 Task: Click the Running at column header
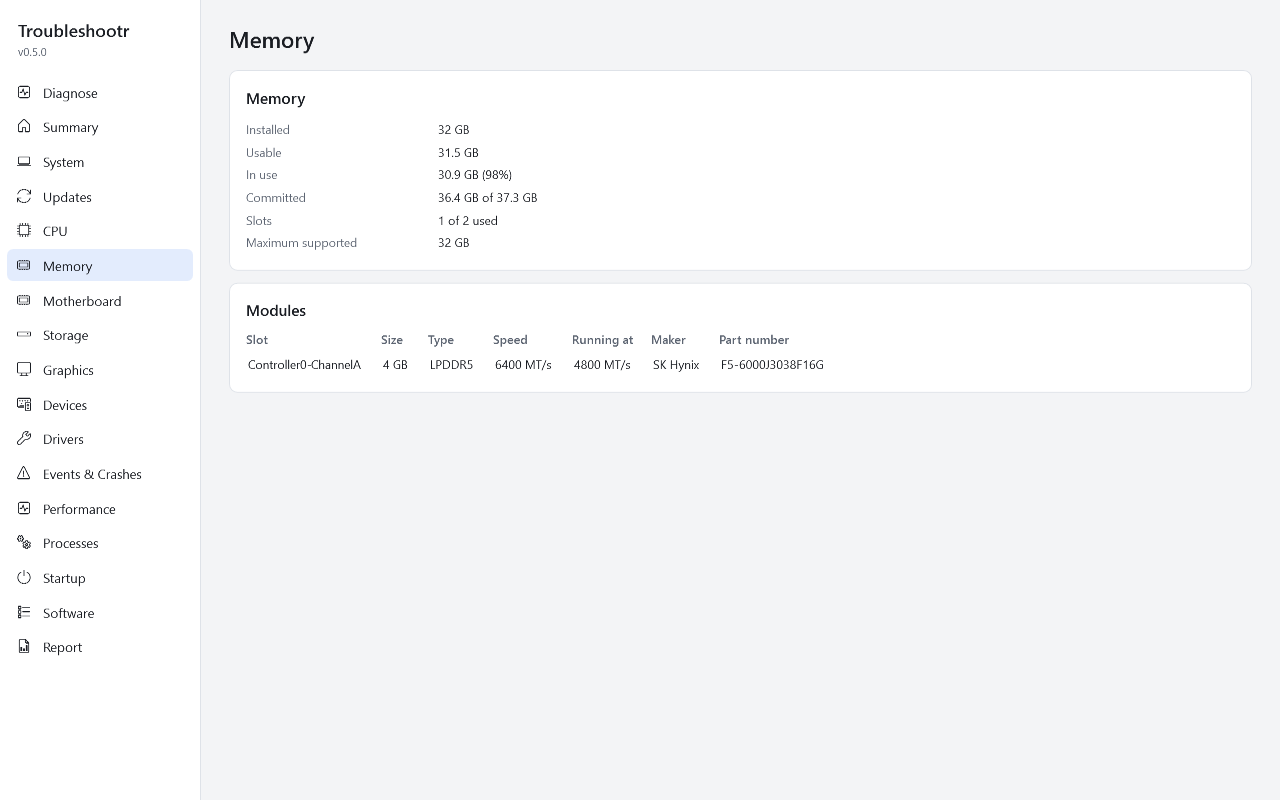tap(602, 340)
